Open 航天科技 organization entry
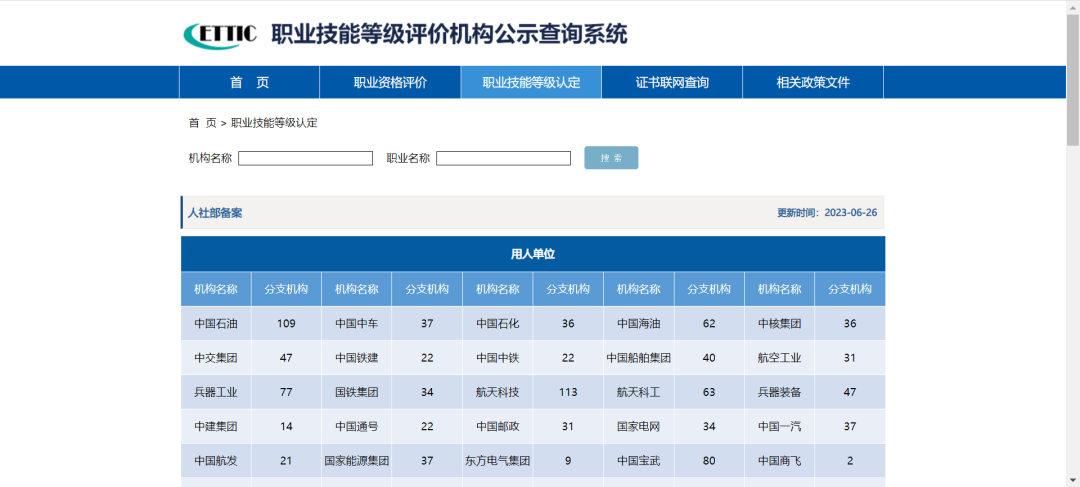 pos(497,392)
